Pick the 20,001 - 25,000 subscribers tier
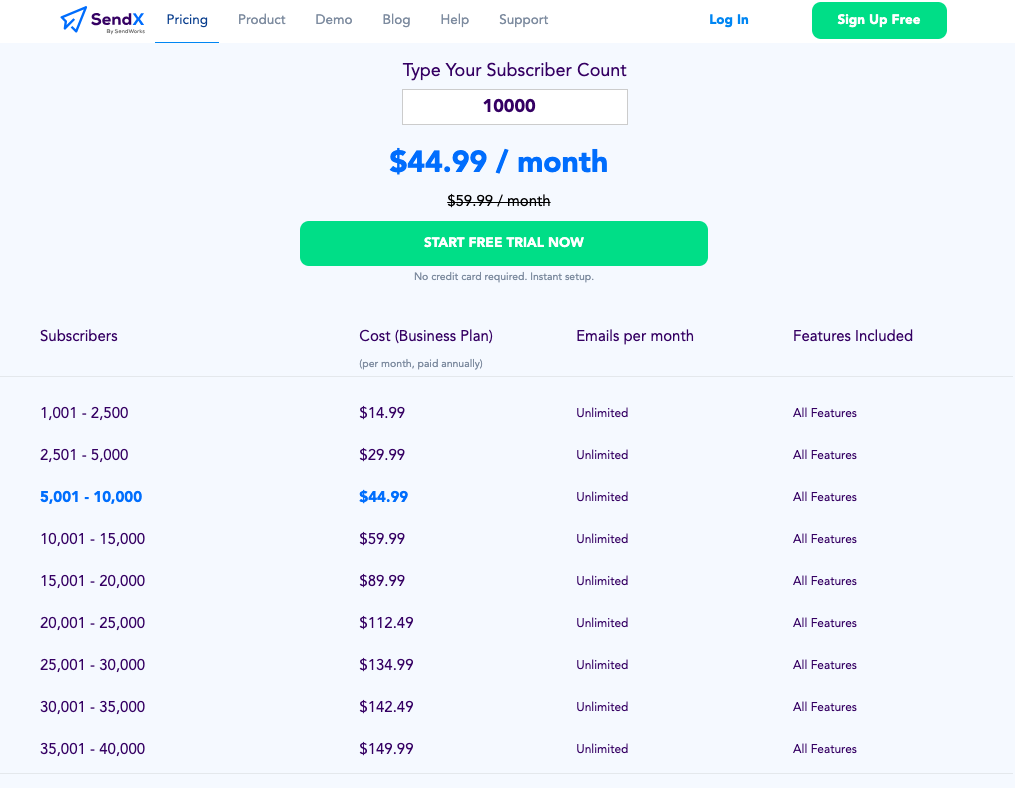This screenshot has height=788, width=1015. click(92, 623)
